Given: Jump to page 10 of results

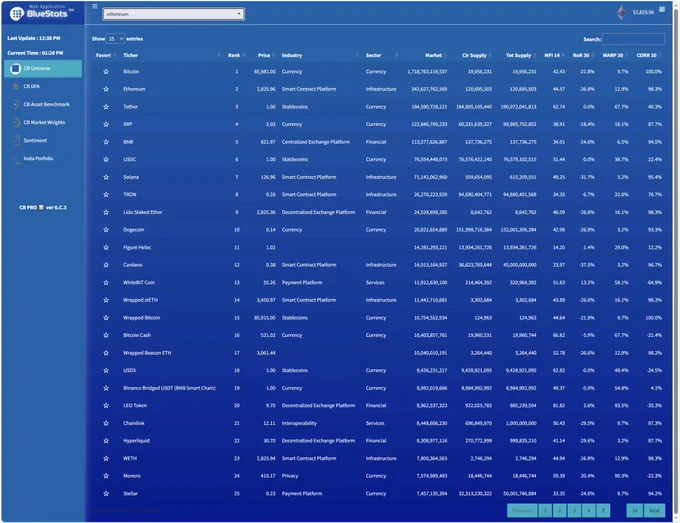Looking at the screenshot, I should 634,510.
